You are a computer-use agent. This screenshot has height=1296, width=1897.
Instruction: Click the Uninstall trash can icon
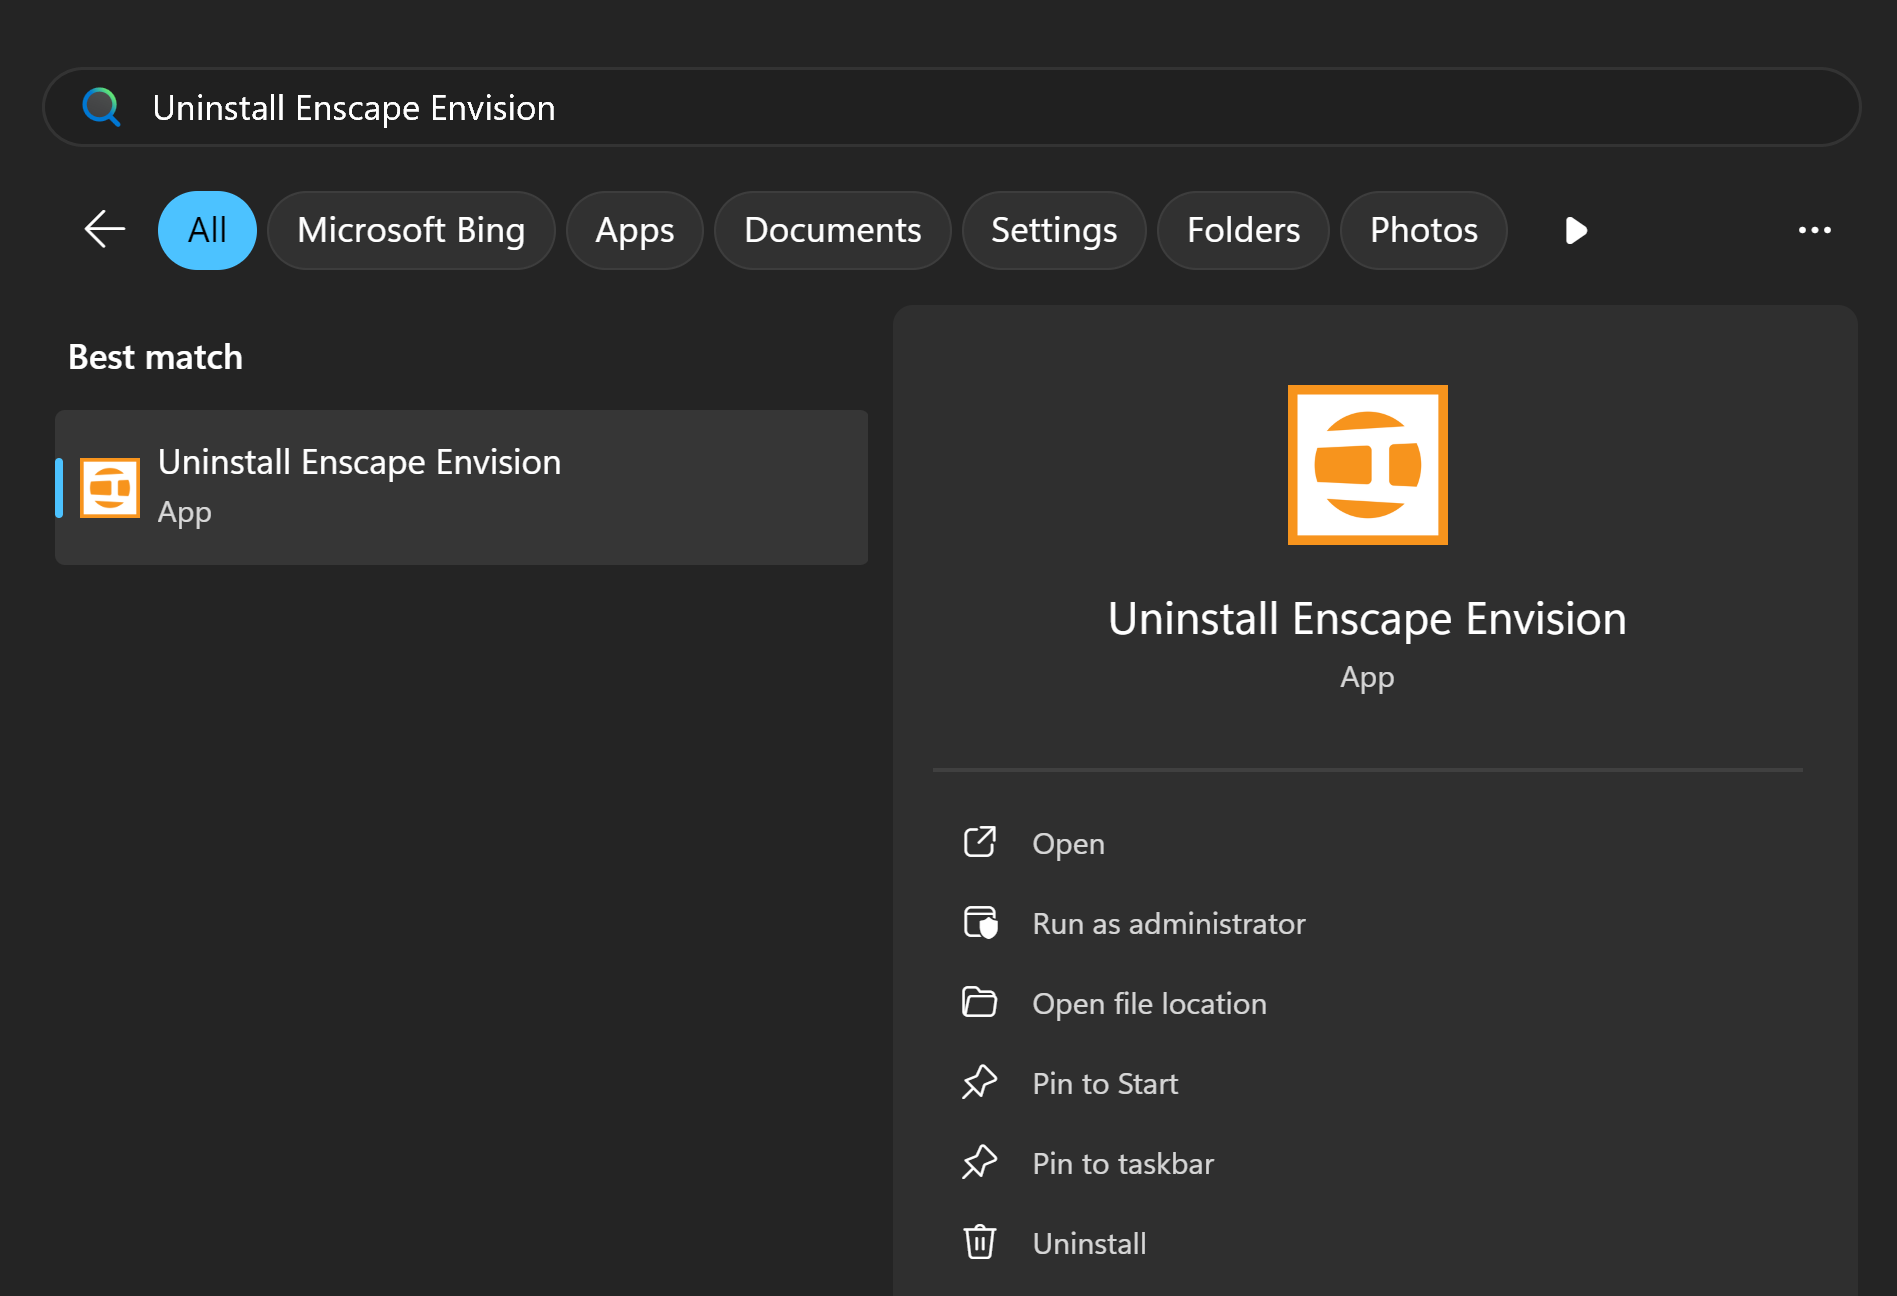(980, 1242)
